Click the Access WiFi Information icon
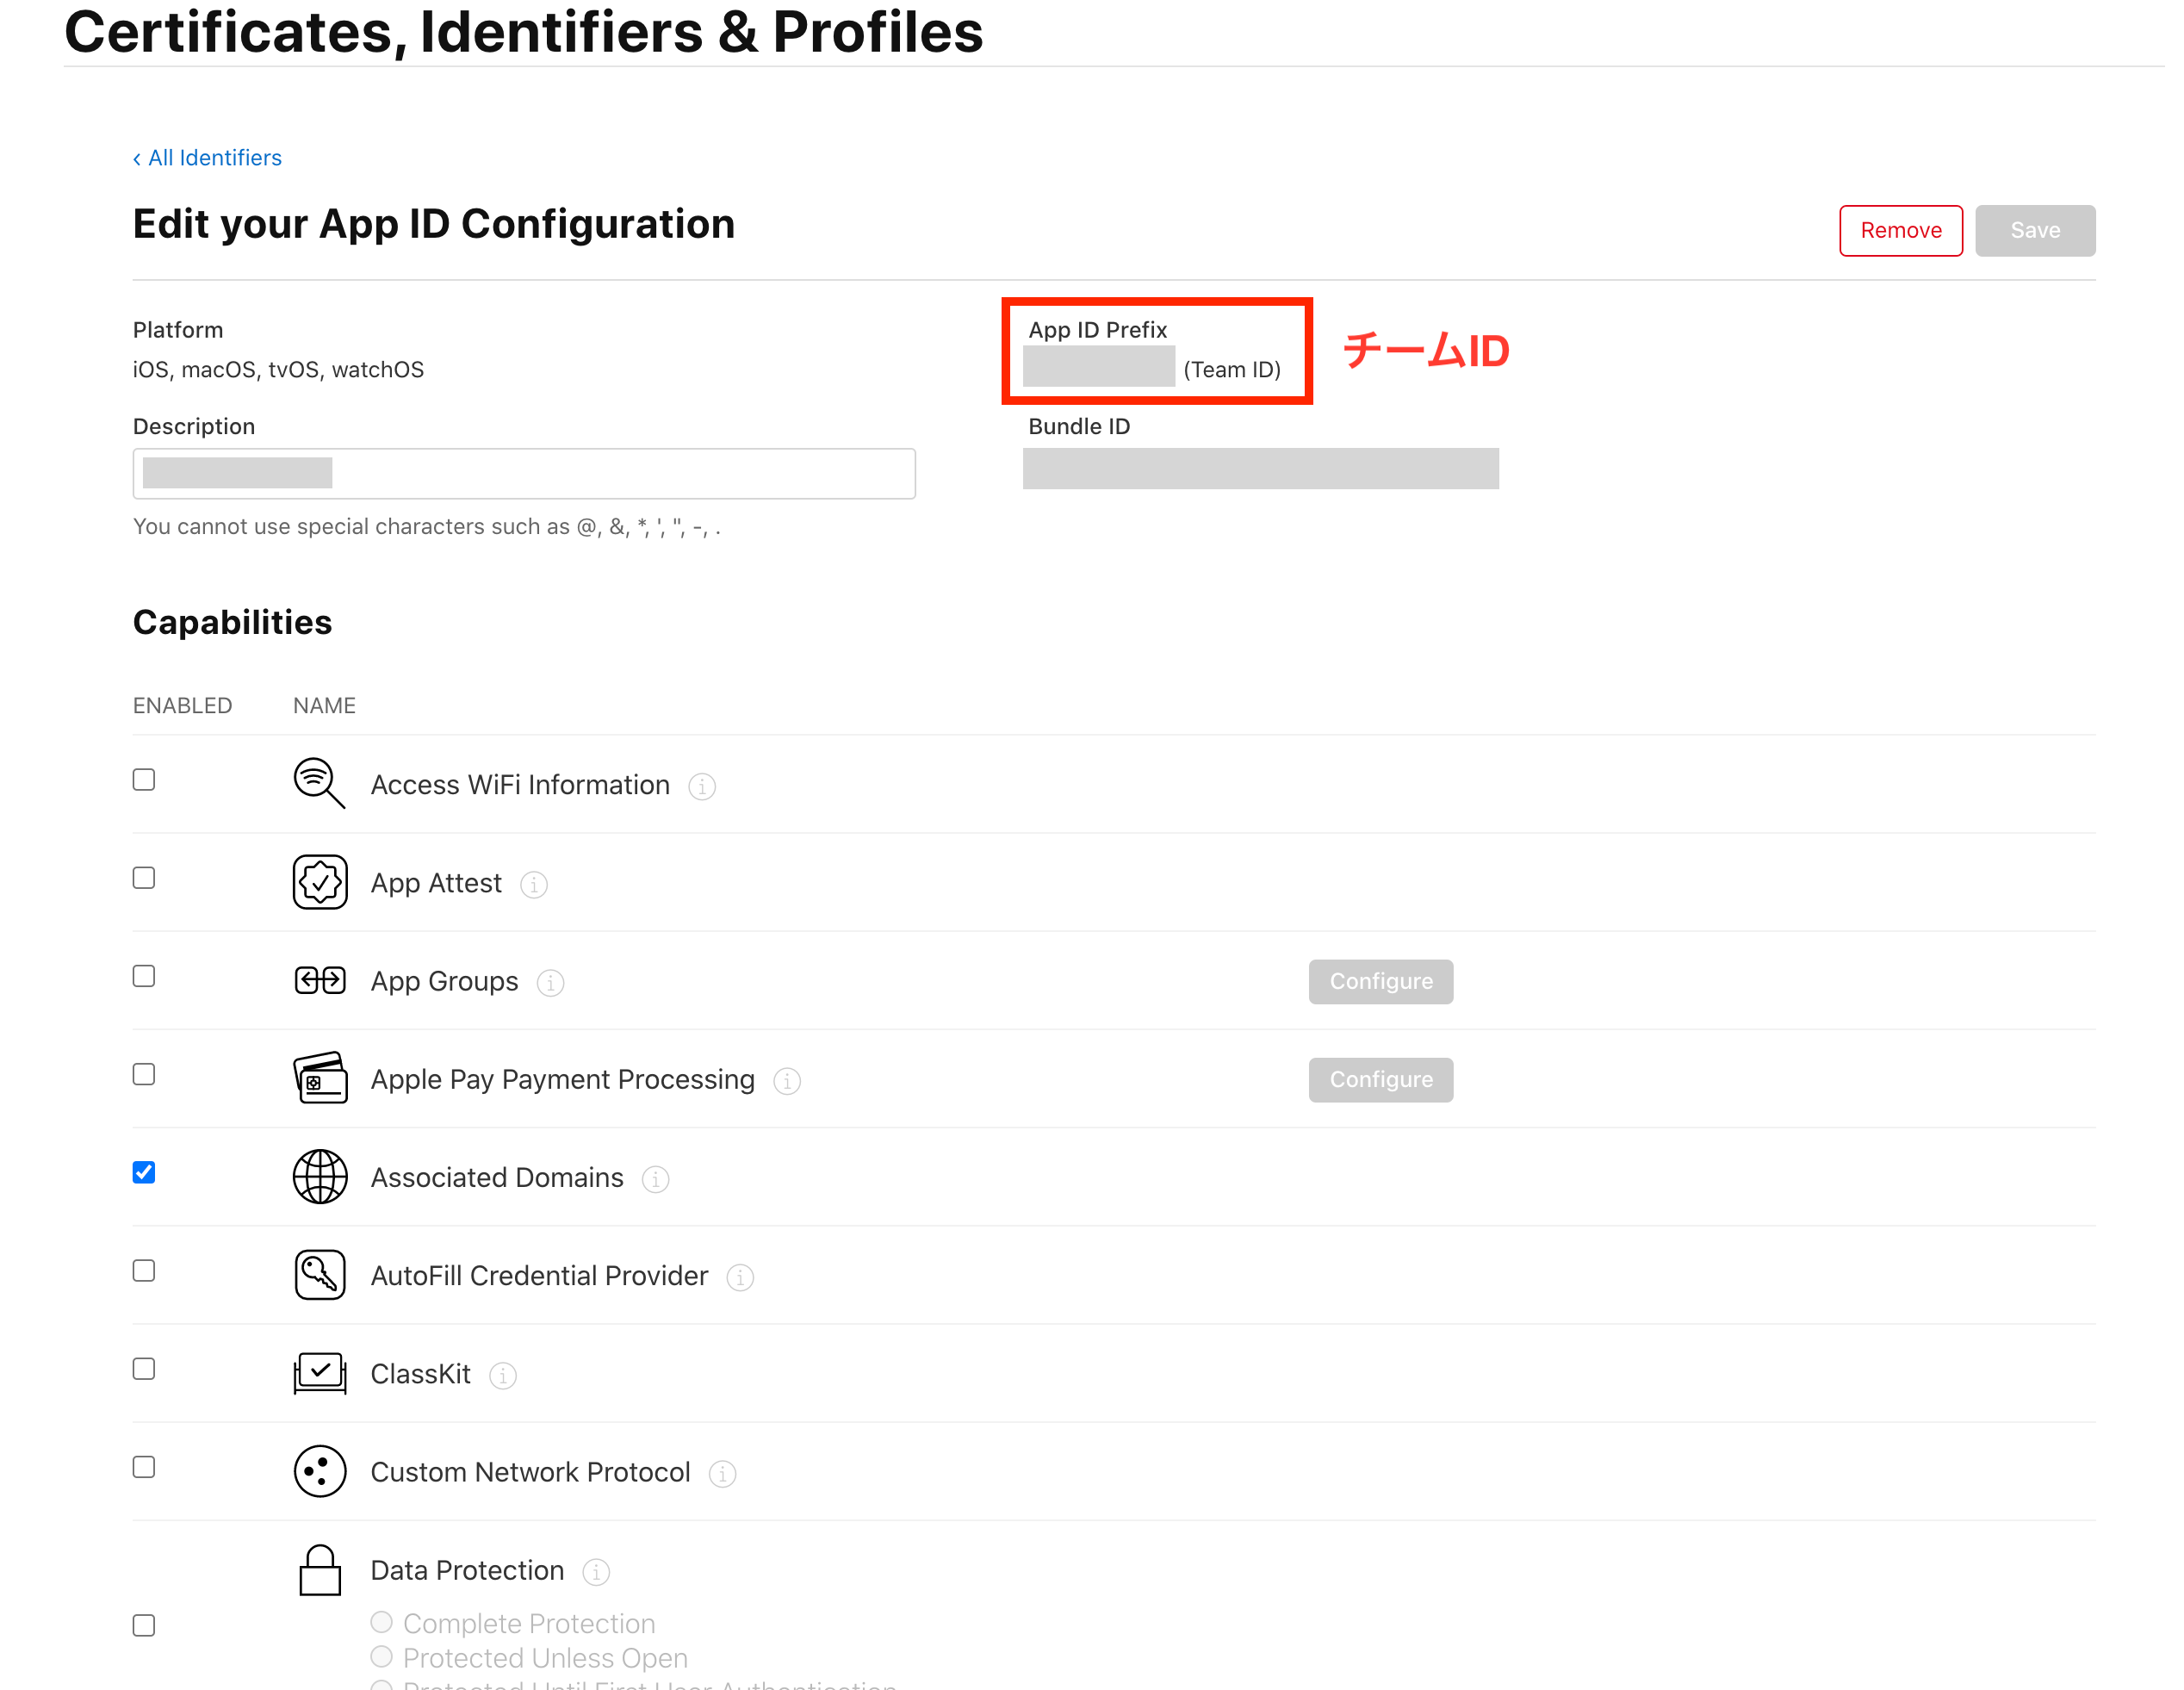Image resolution: width=2184 pixels, height=1690 pixels. [x=319, y=783]
